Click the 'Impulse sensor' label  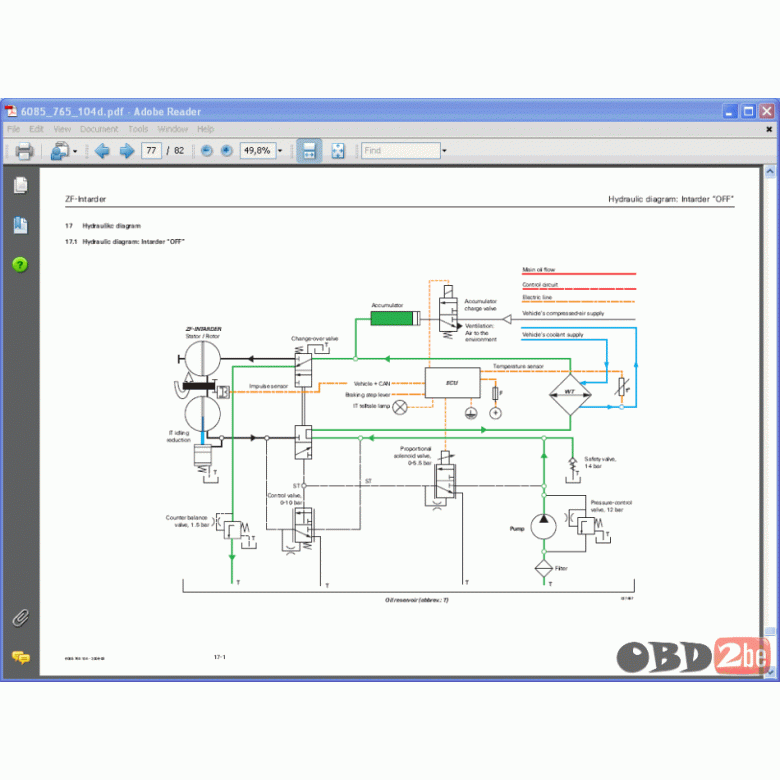click(268, 386)
